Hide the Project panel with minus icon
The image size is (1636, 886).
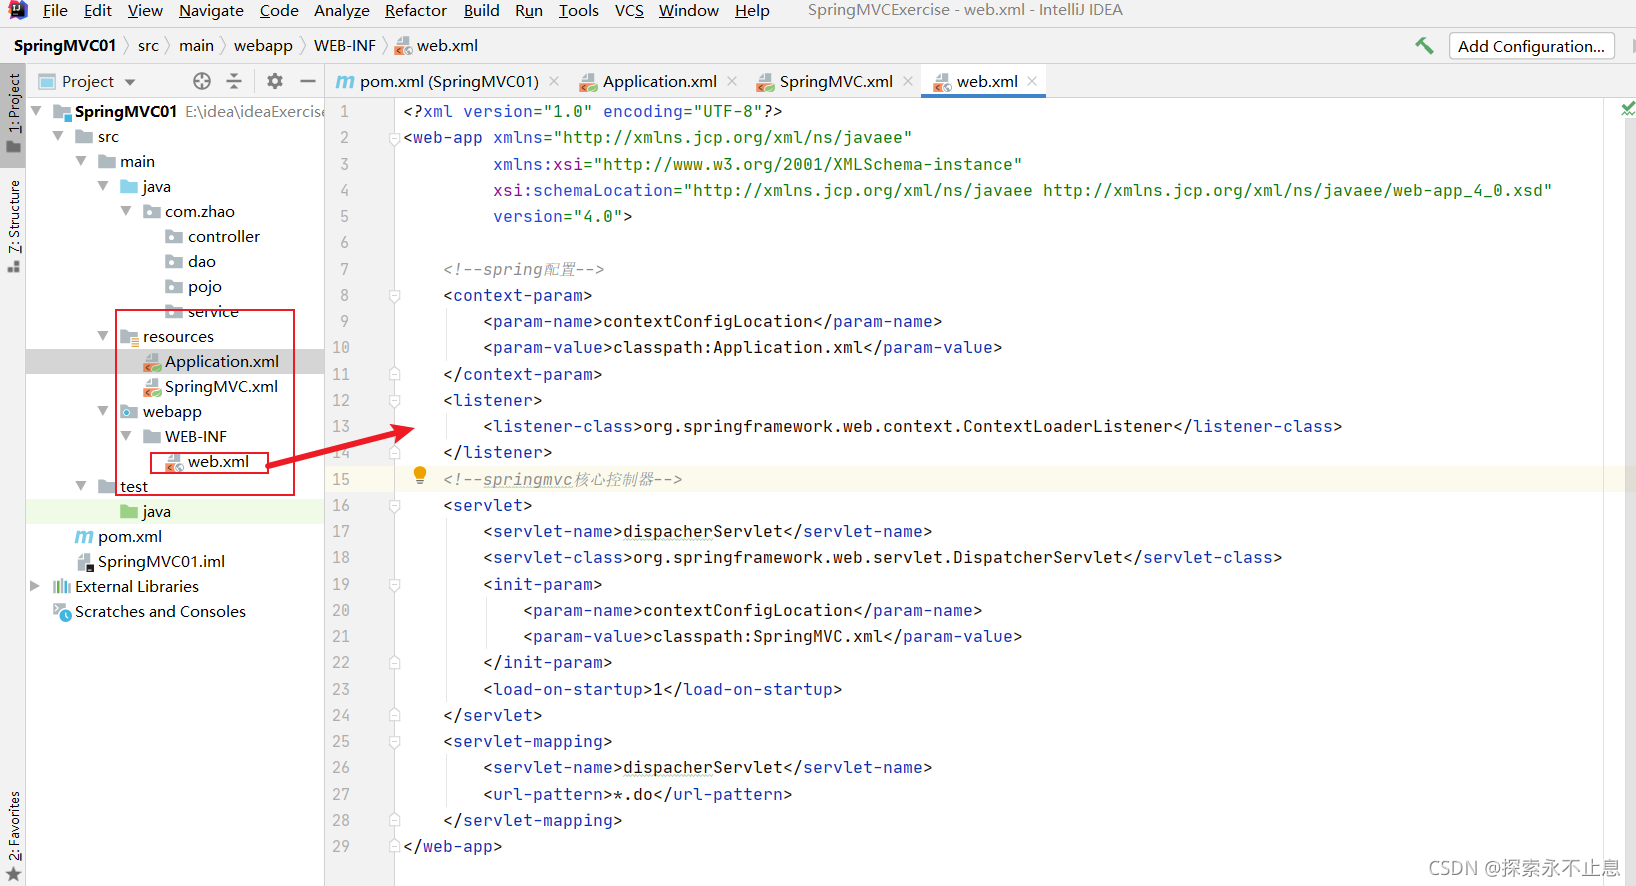(x=308, y=81)
